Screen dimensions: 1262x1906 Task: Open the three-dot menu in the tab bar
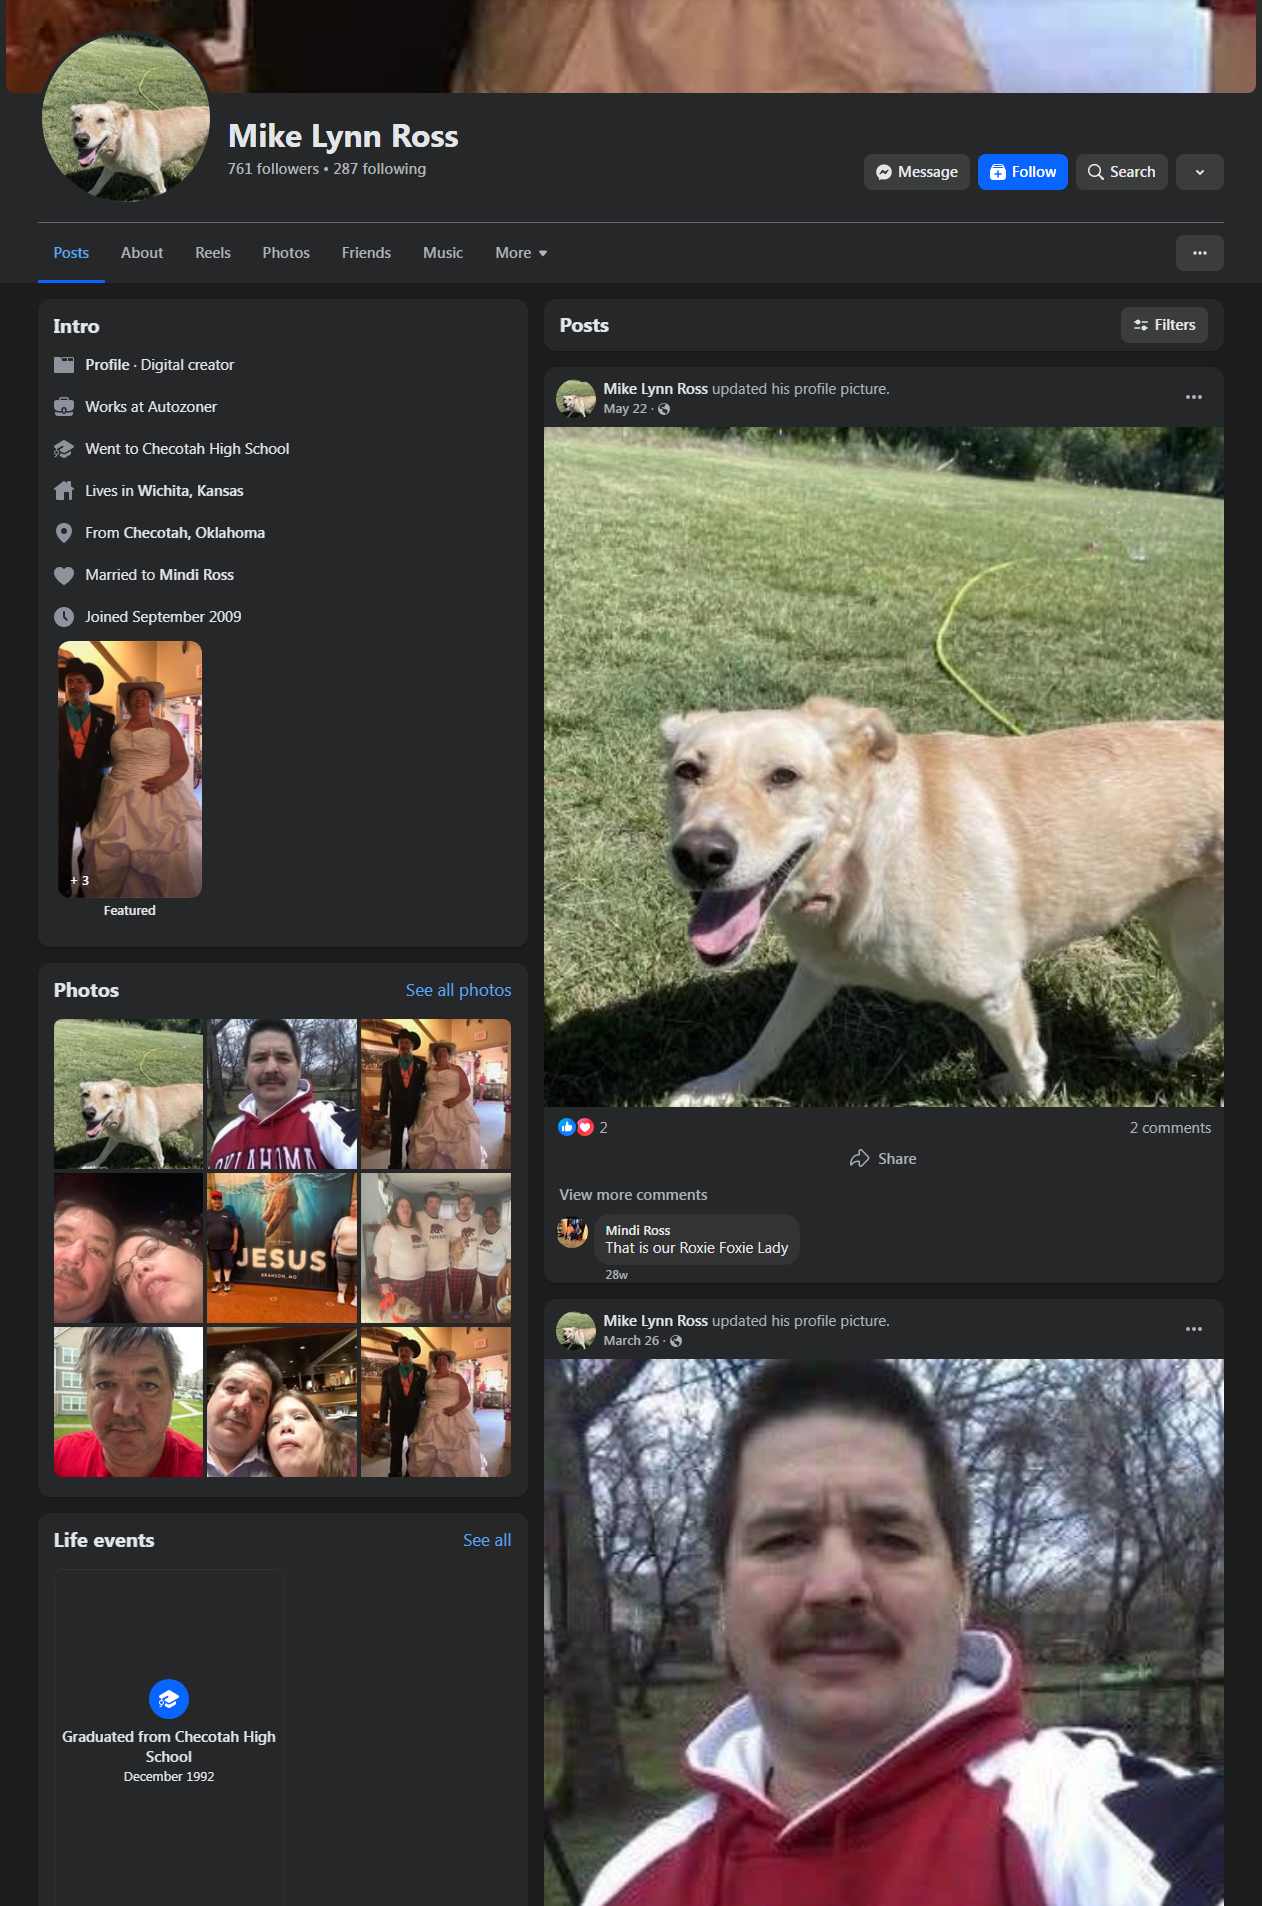tap(1199, 253)
